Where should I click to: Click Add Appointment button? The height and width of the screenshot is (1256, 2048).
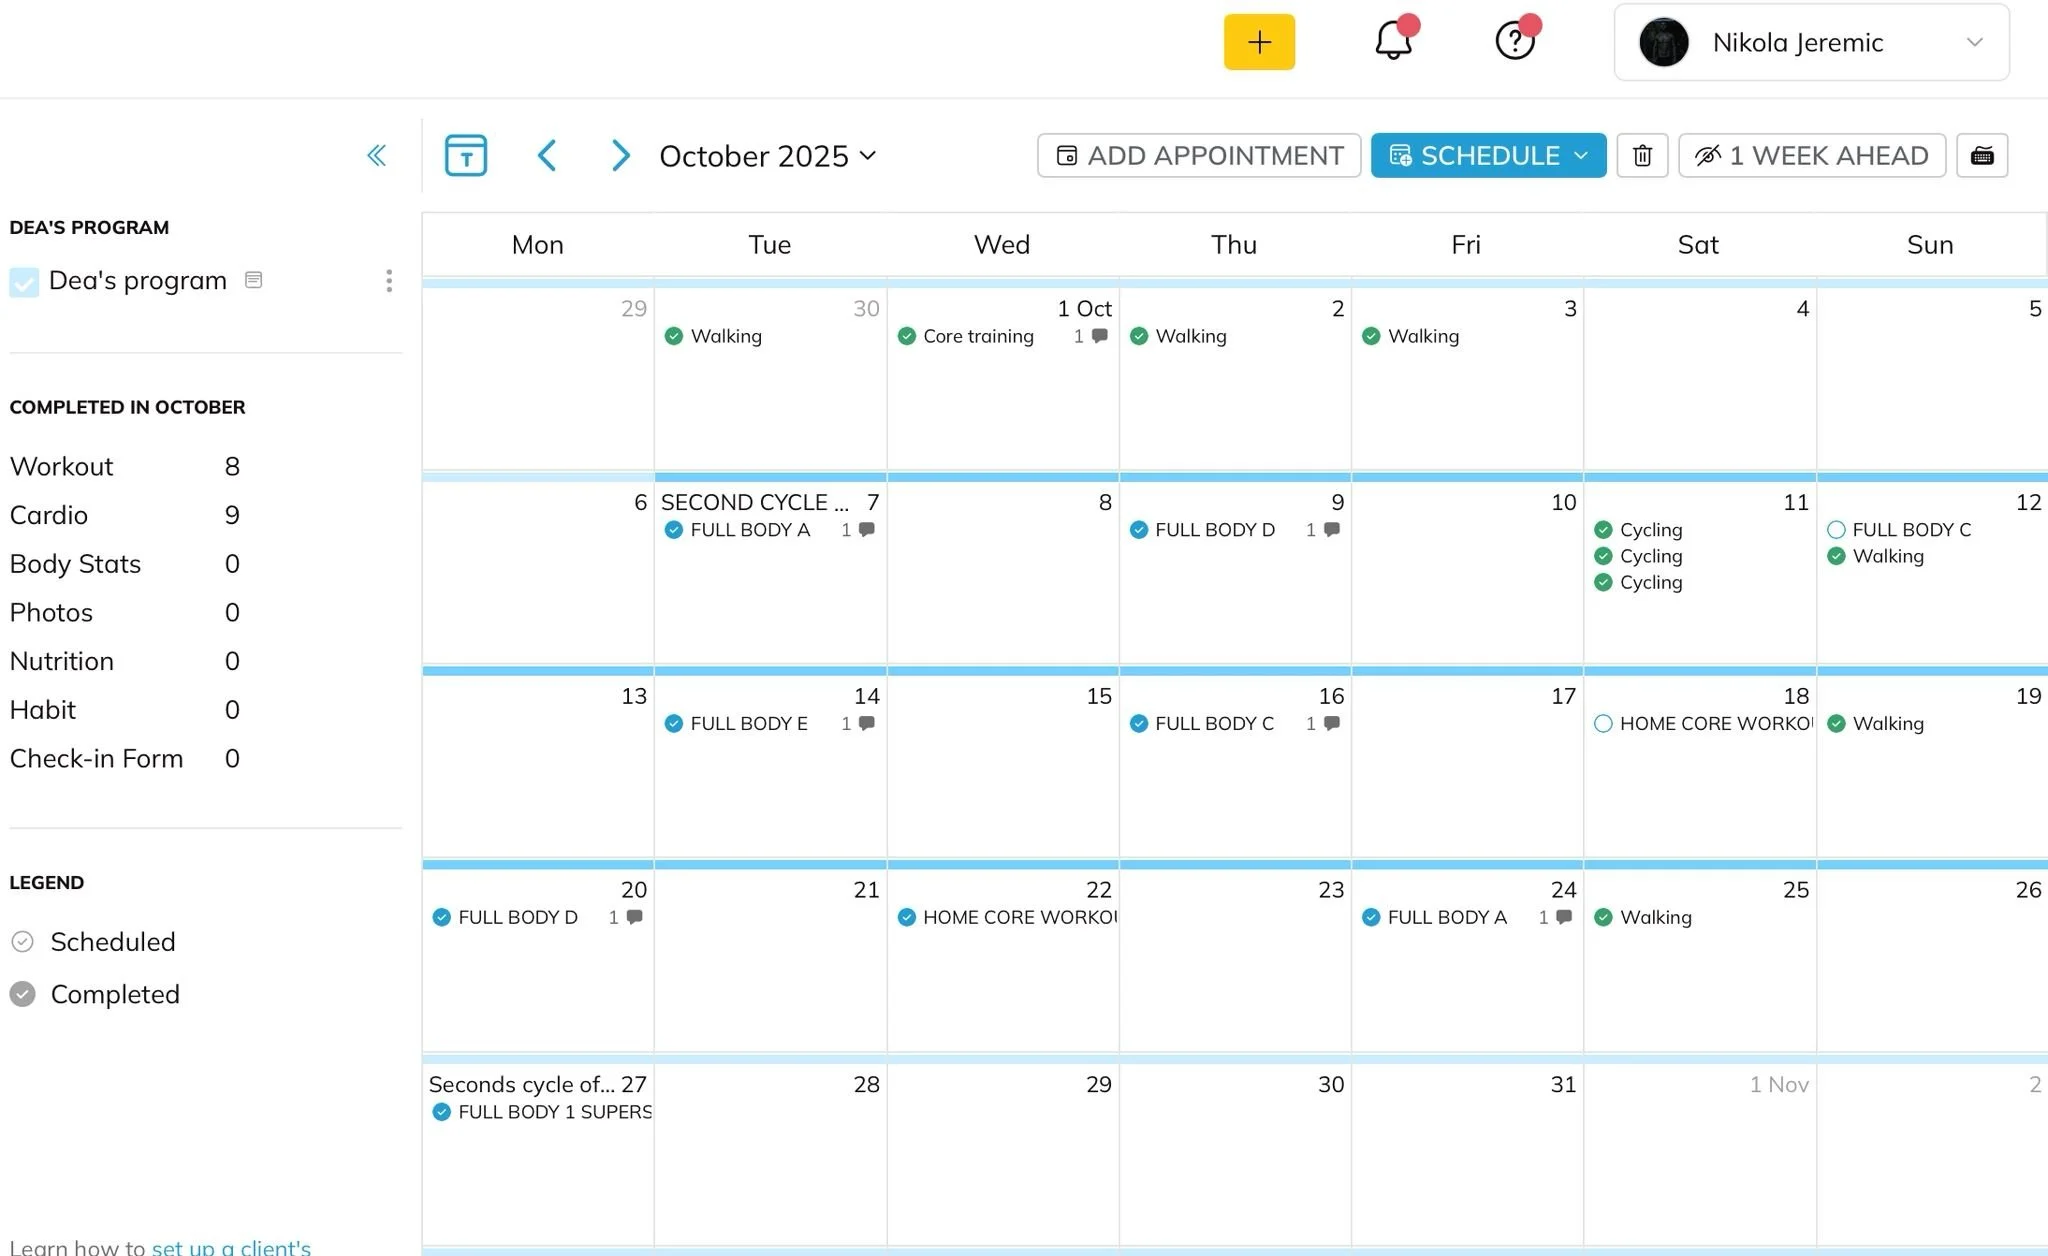(1198, 155)
